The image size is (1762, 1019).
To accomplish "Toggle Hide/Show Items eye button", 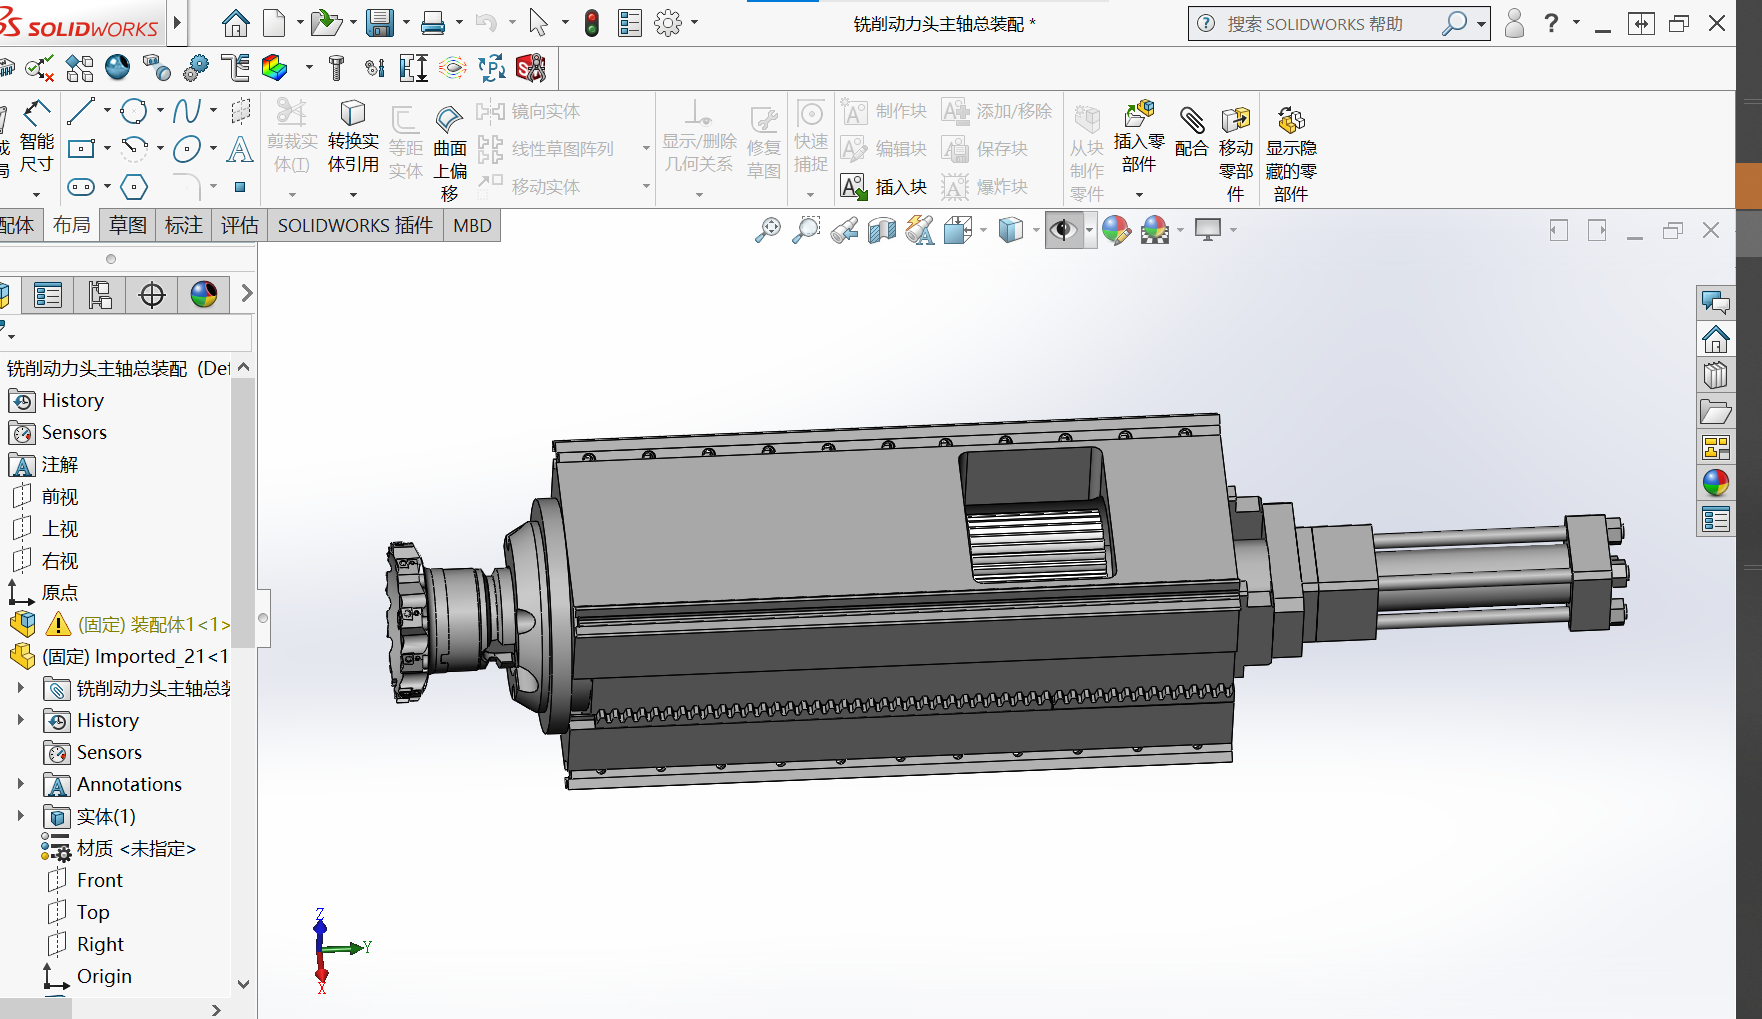I will [x=1063, y=231].
